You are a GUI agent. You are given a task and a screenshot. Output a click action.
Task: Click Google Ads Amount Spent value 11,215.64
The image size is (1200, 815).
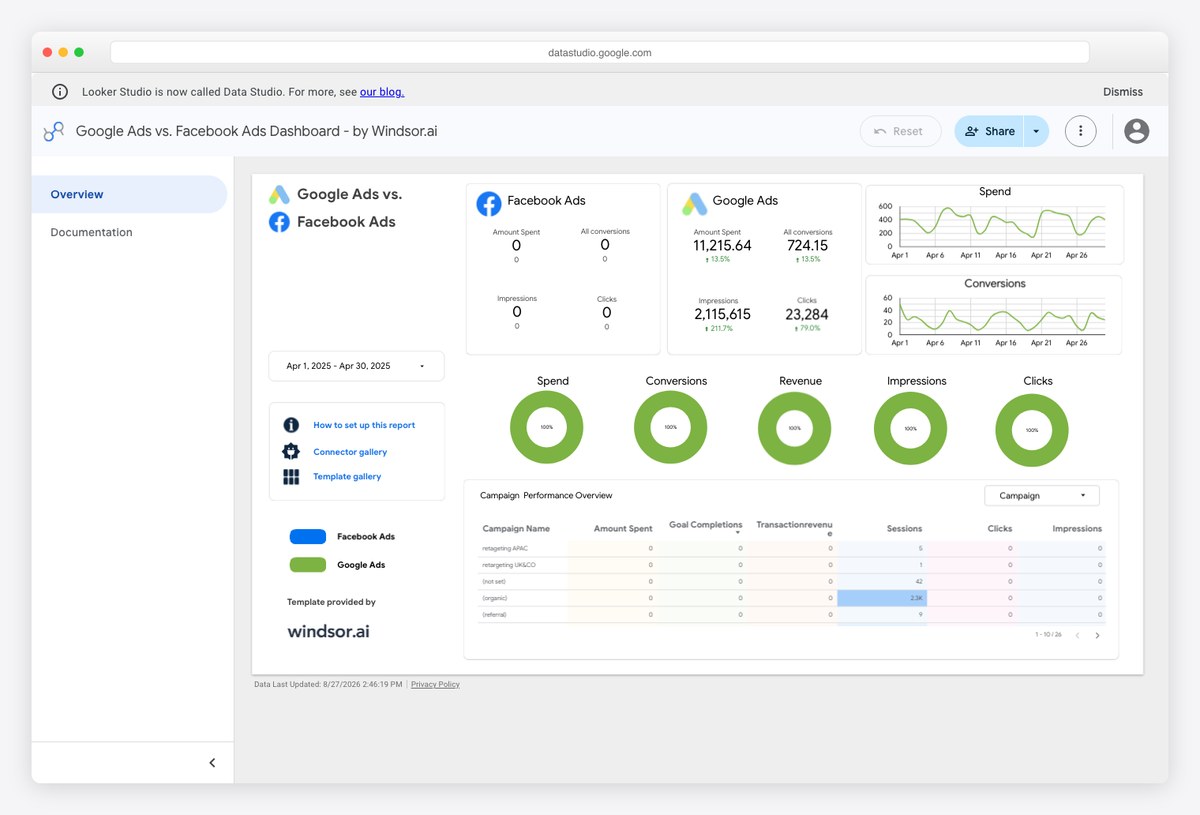pyautogui.click(x=722, y=246)
